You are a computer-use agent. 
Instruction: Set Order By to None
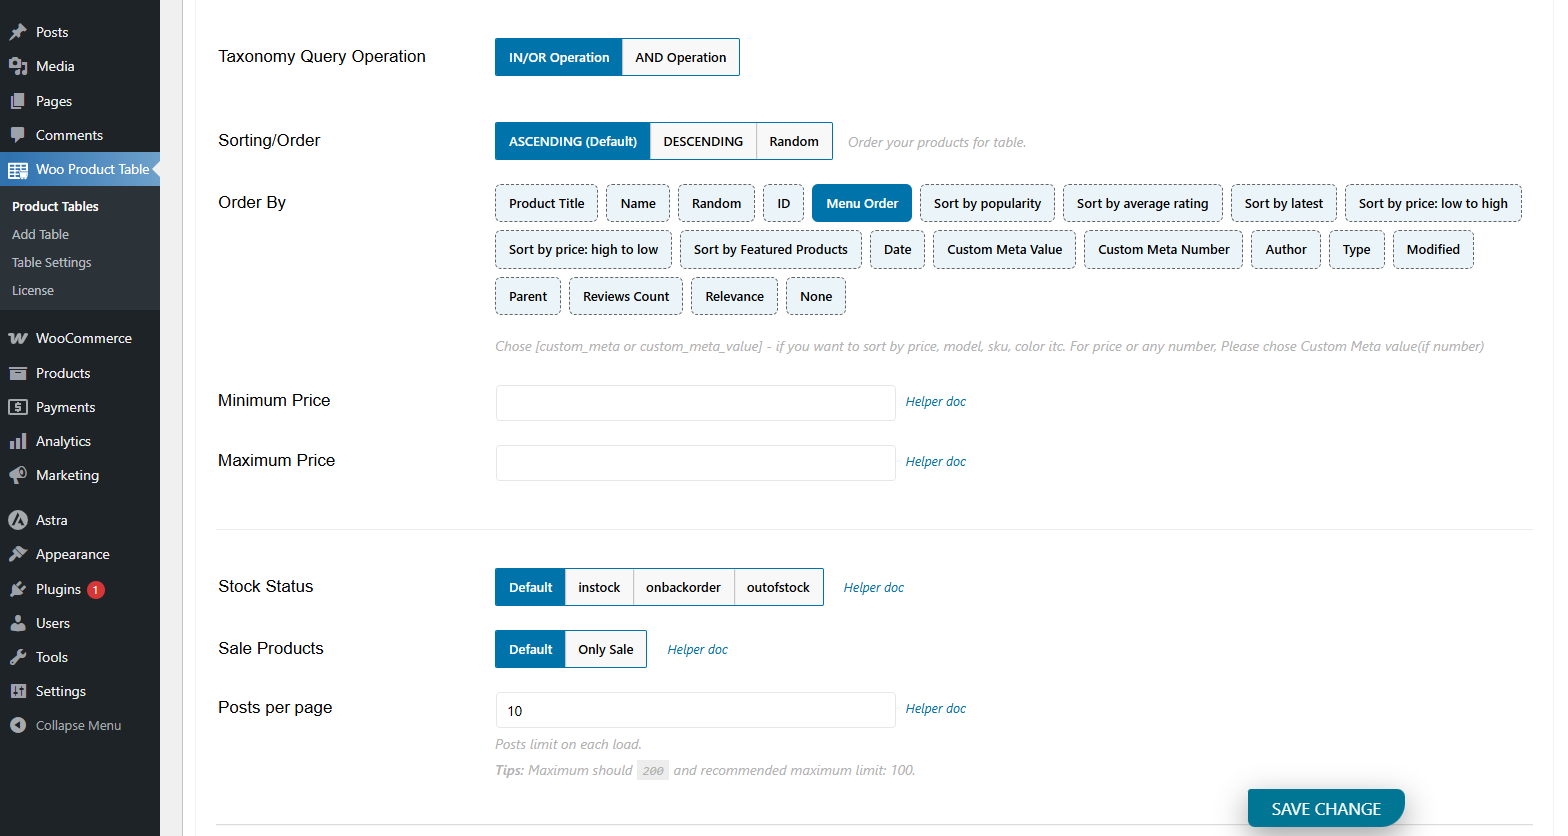click(x=816, y=296)
